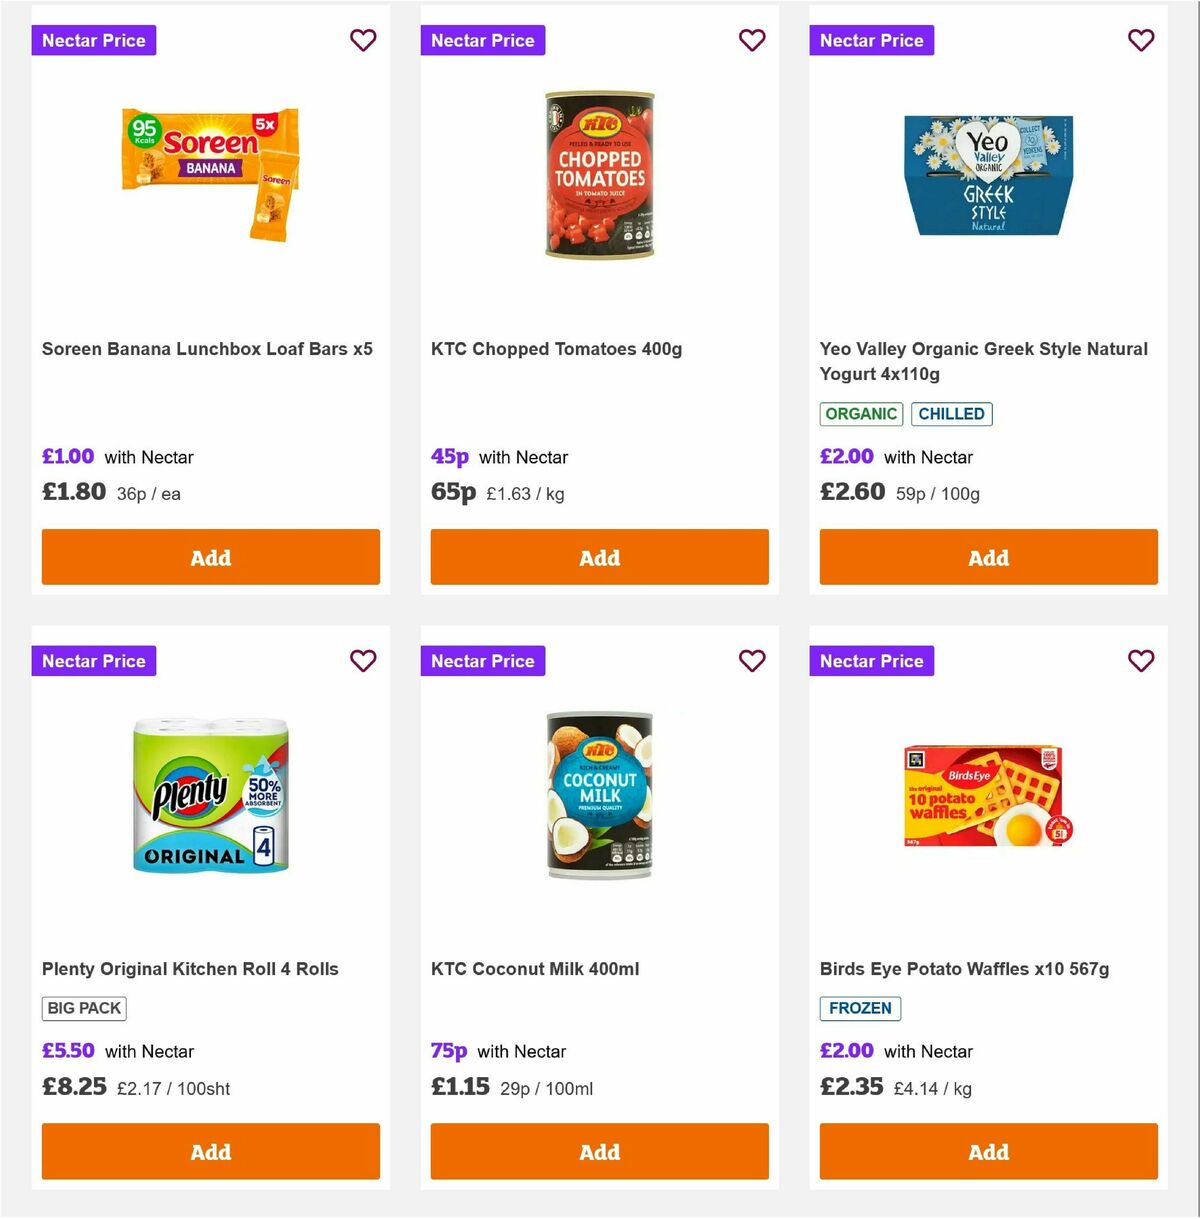1200x1219 pixels.
Task: Toggle the BIG PACK tag on Plenty card
Action: (x=85, y=1008)
